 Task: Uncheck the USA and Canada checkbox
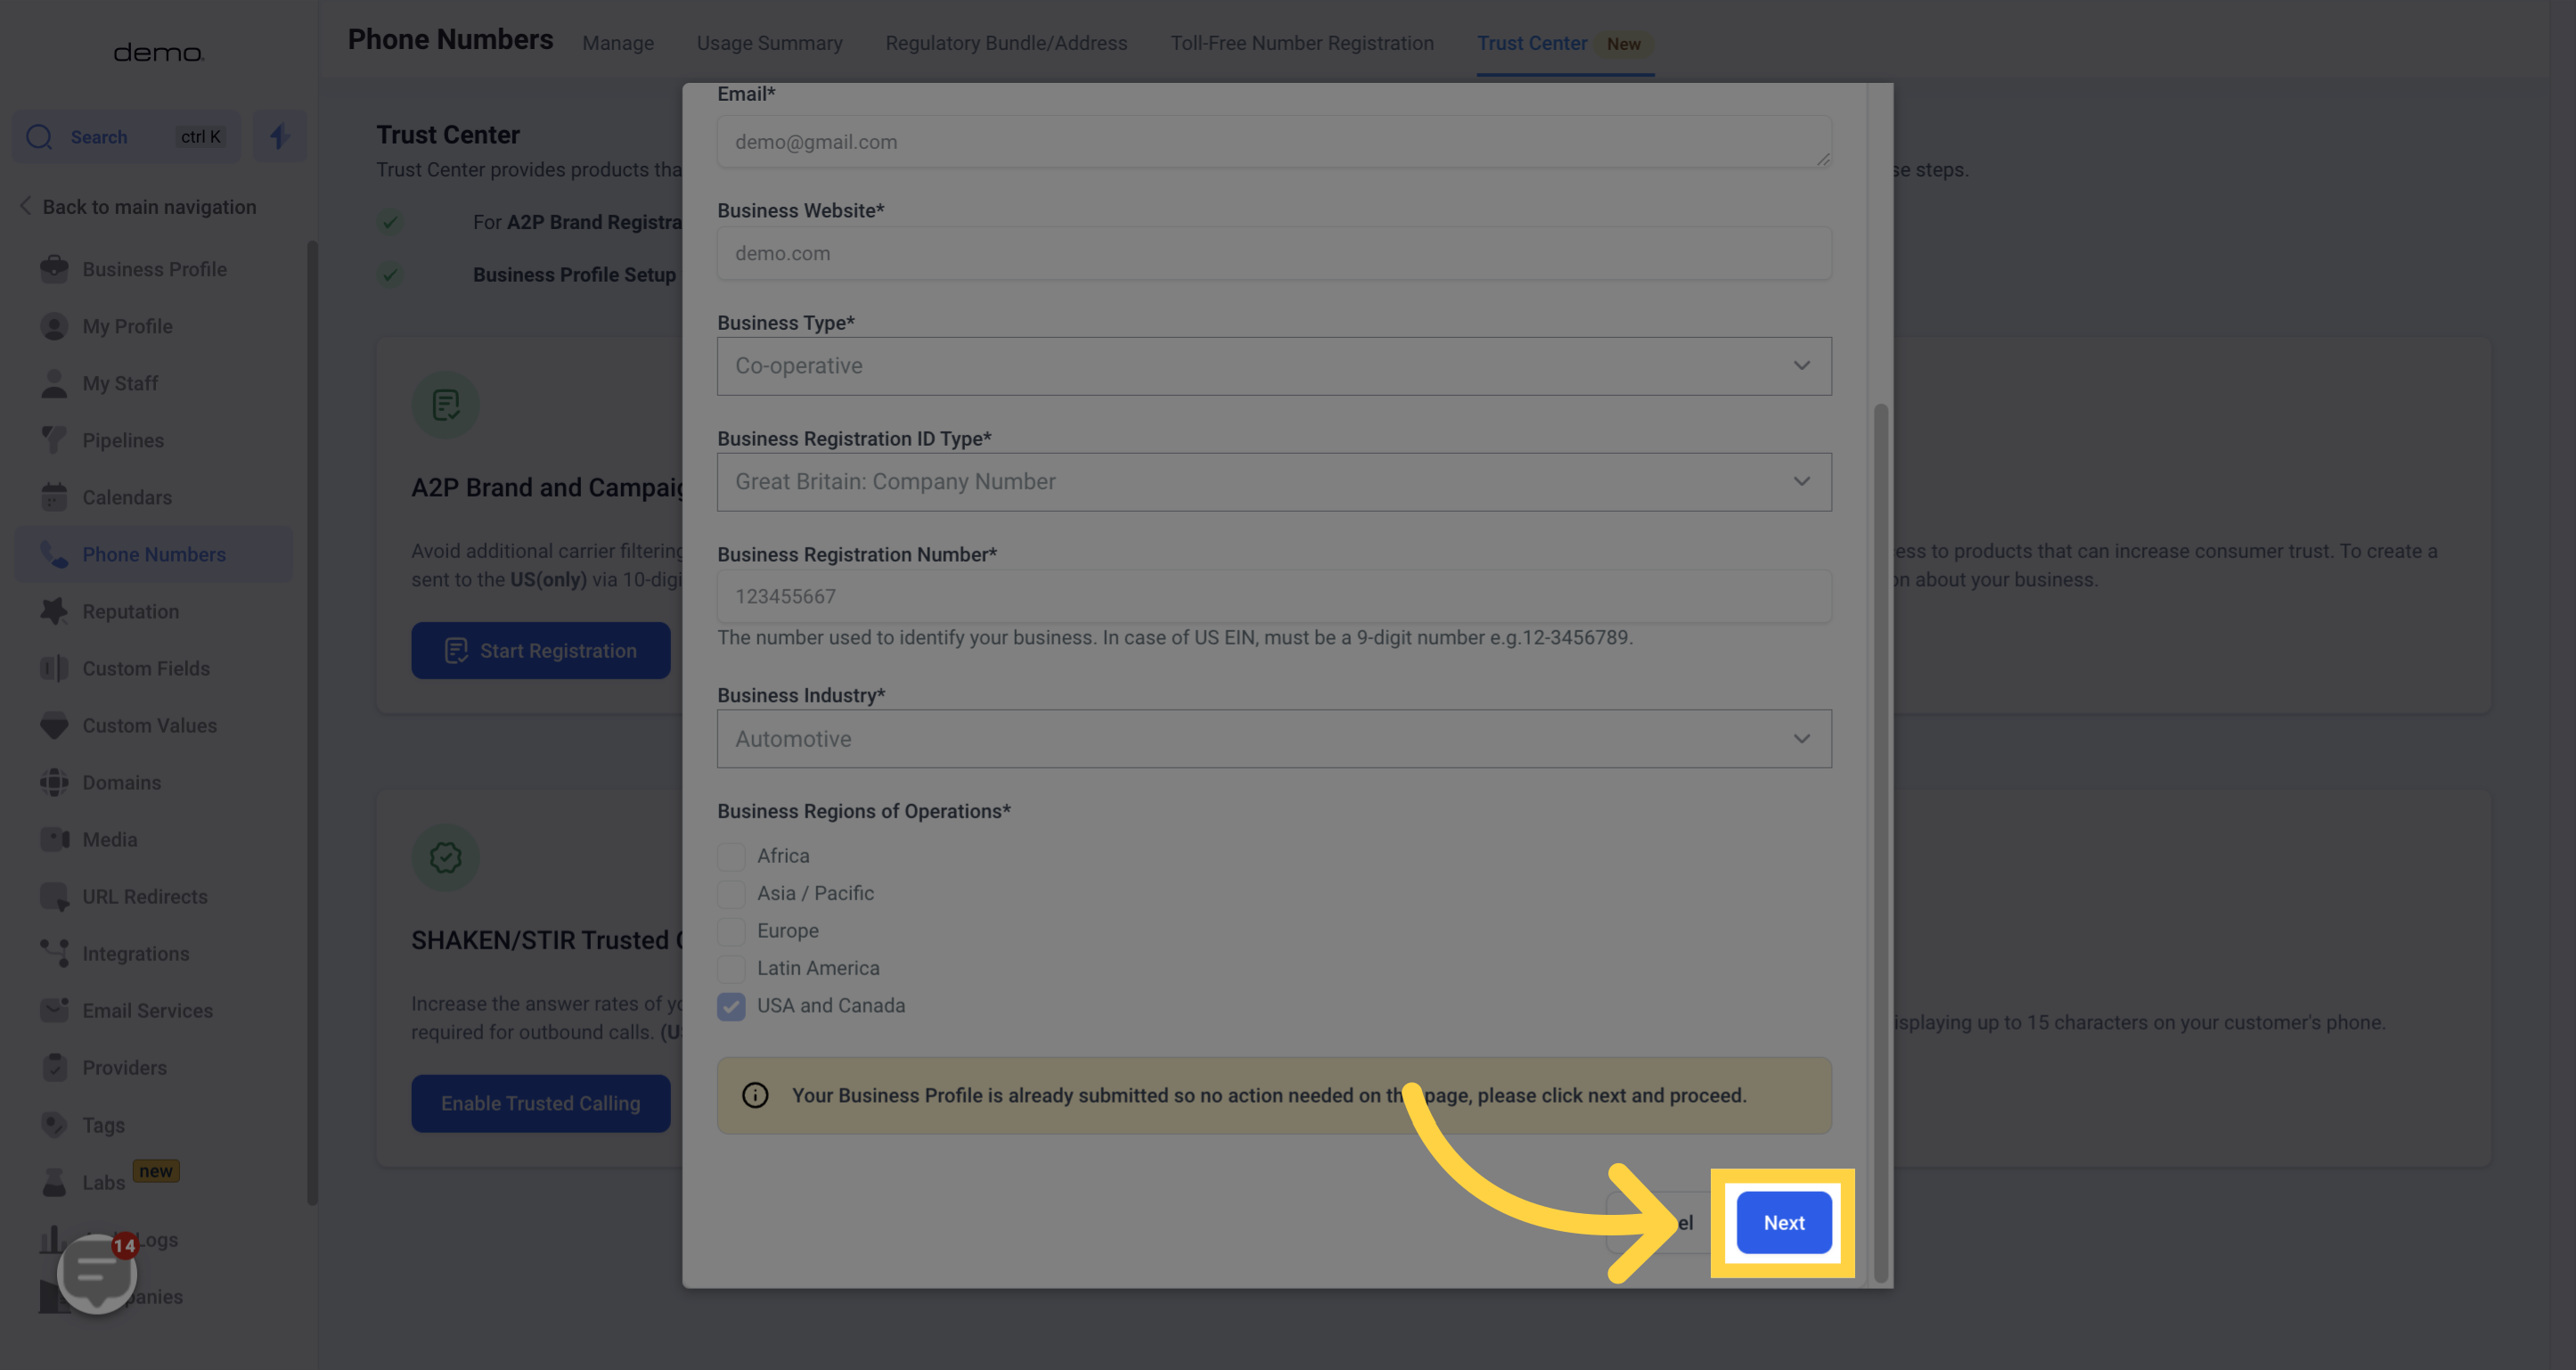pyautogui.click(x=731, y=1006)
